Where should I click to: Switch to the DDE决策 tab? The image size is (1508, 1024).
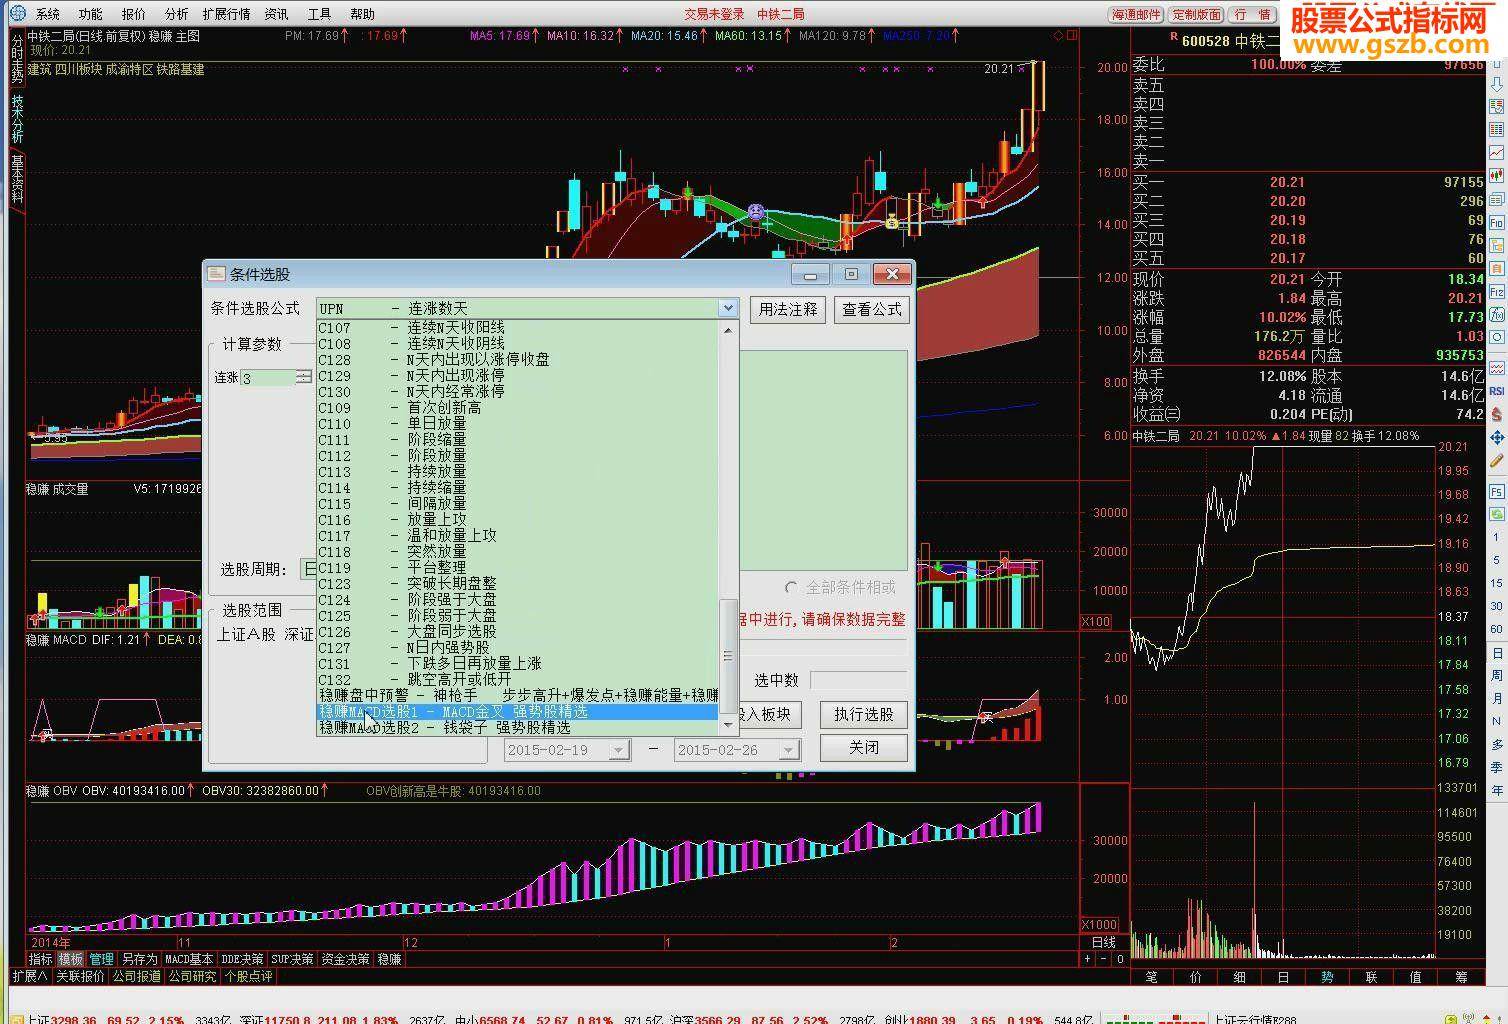242,959
